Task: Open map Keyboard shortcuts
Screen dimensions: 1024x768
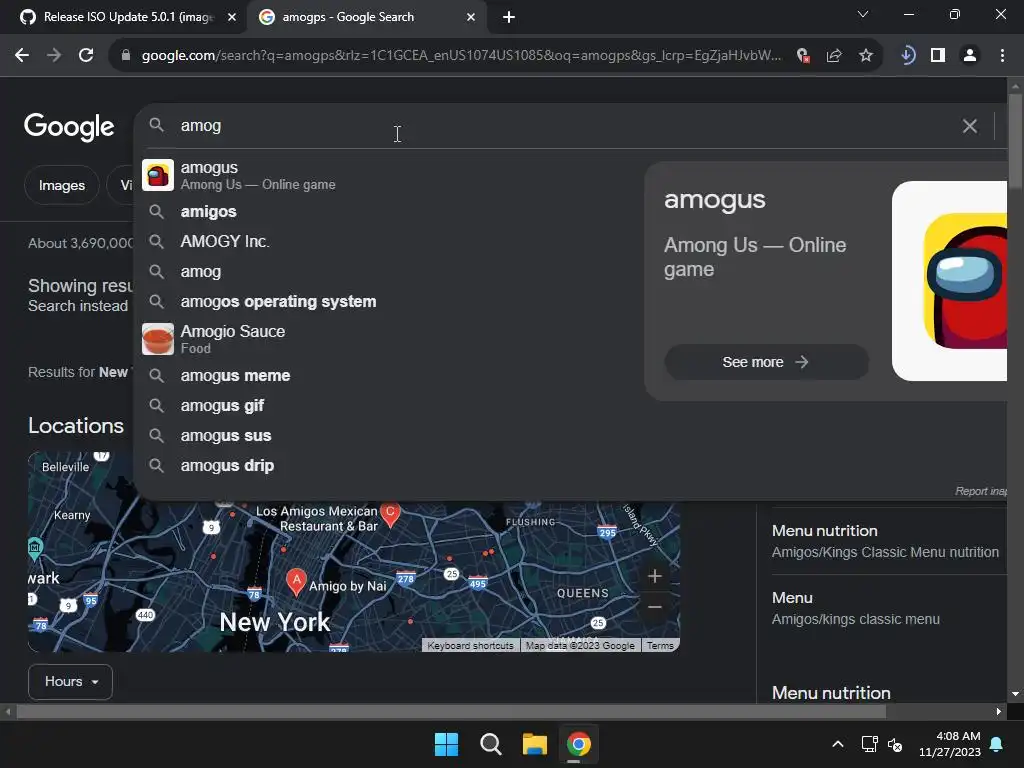Action: point(470,645)
